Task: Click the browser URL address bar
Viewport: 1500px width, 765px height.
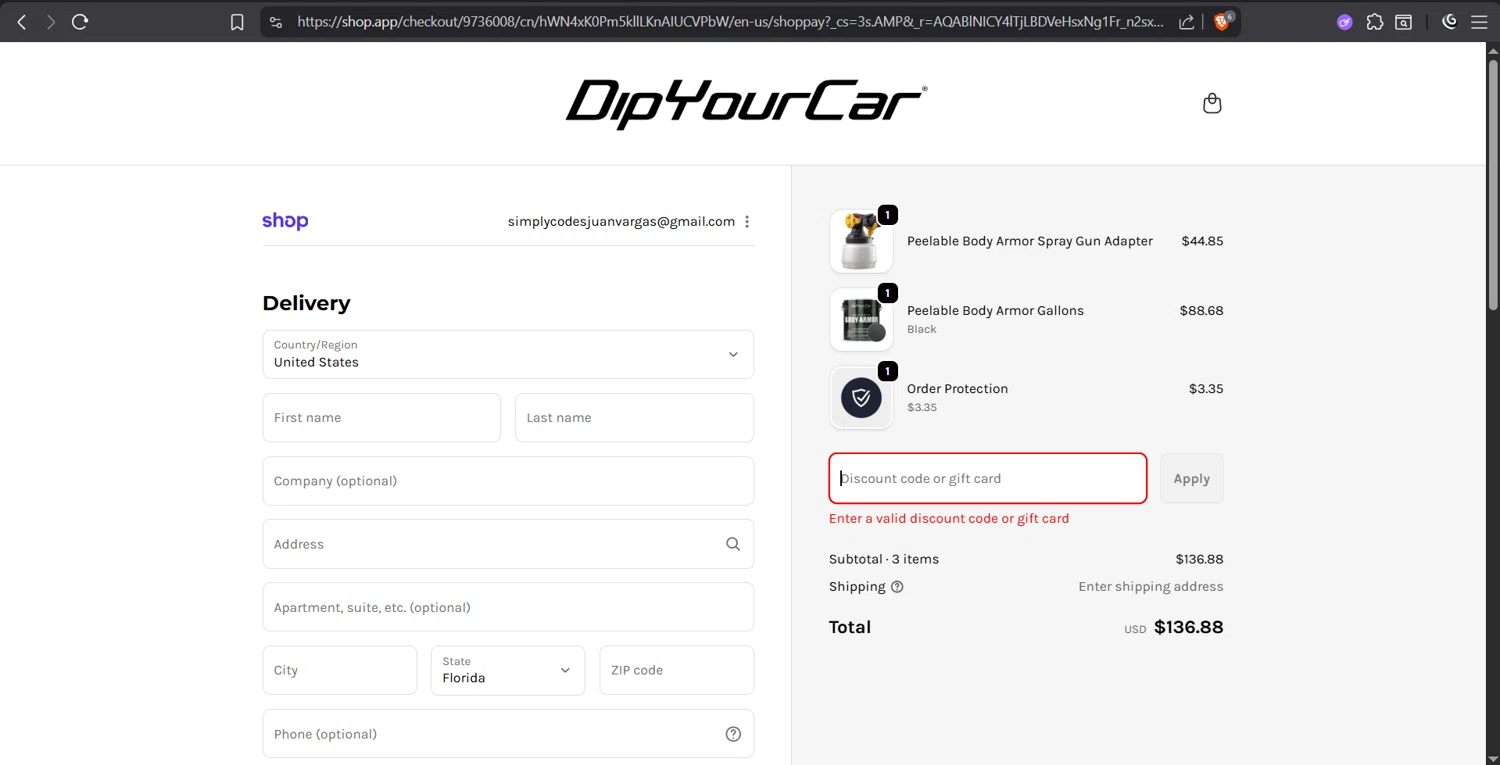Action: pyautogui.click(x=730, y=22)
